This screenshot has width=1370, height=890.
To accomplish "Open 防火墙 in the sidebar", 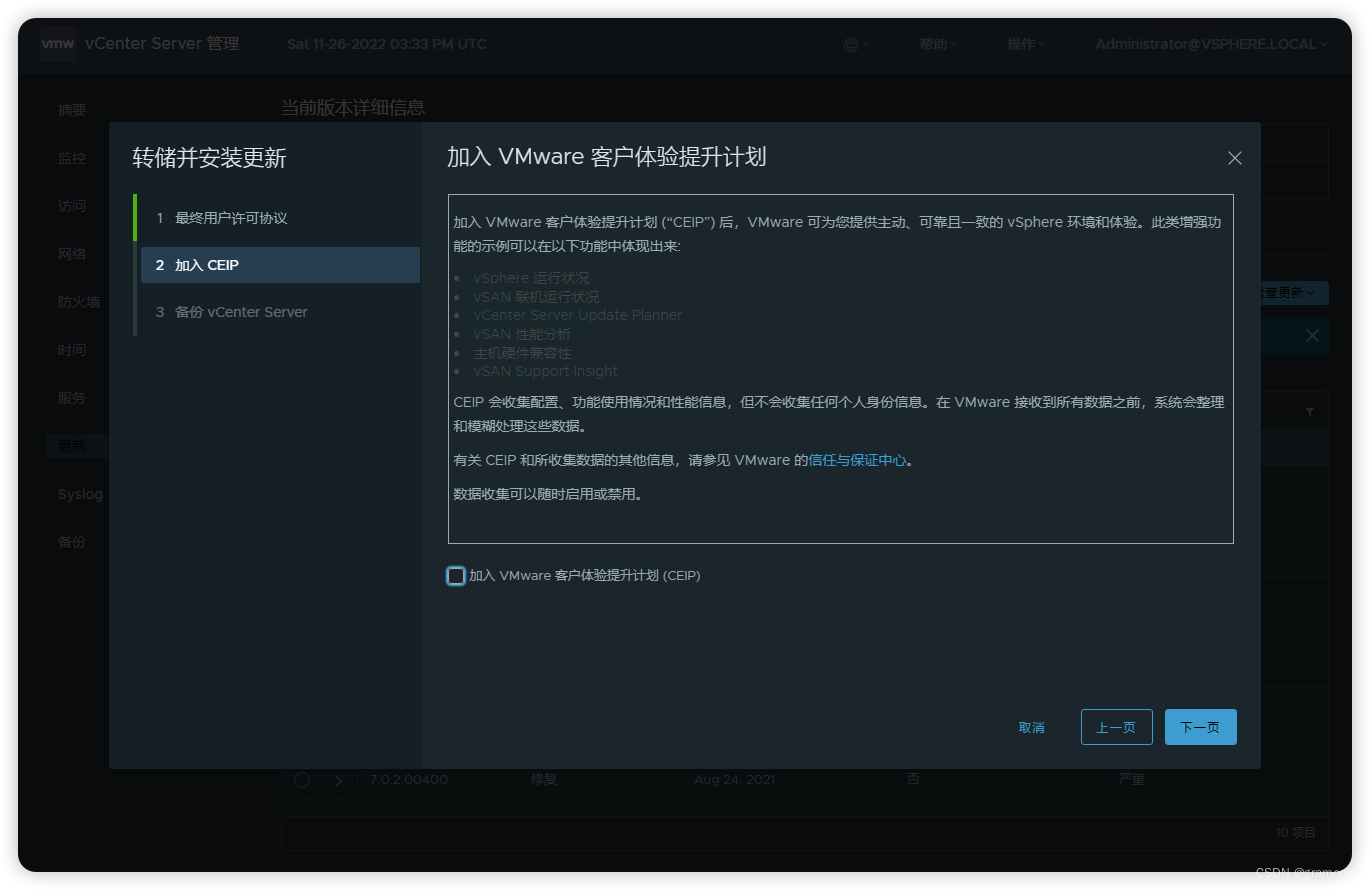I will click(79, 302).
